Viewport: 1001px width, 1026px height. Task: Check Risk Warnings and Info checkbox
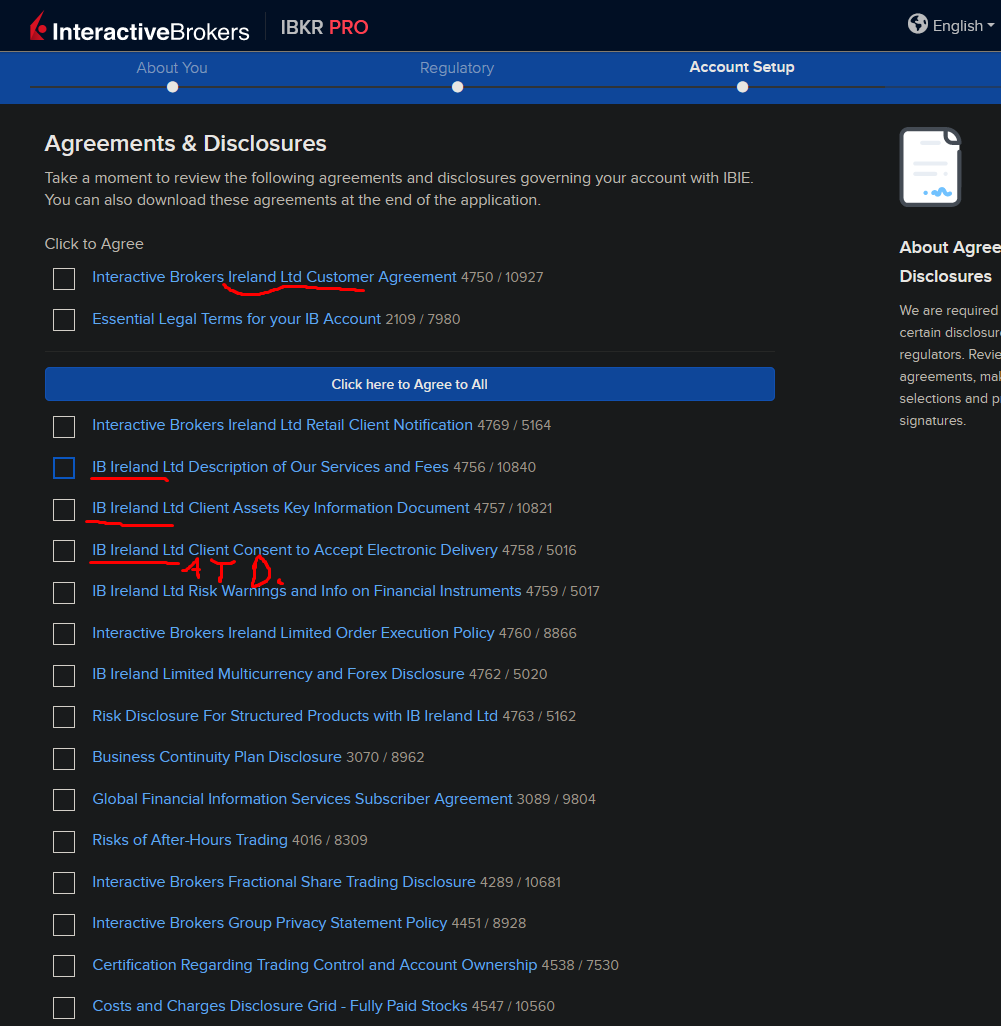[x=64, y=593]
